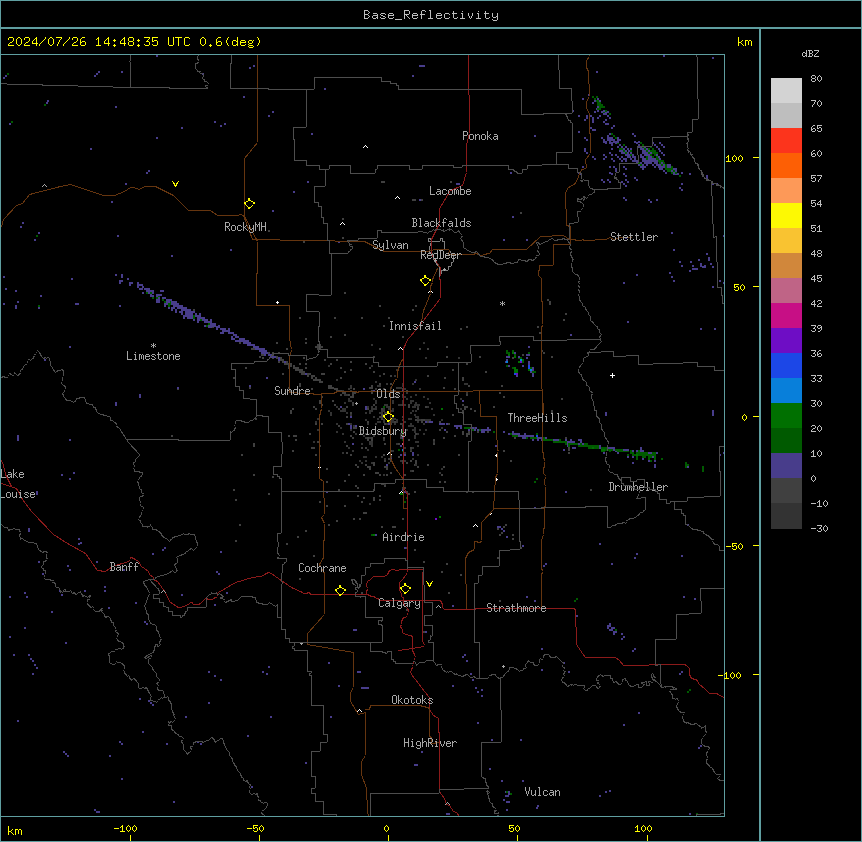Pick the light blue 33-30 dBZ swatch
This screenshot has height=842, width=862.
[x=786, y=391]
